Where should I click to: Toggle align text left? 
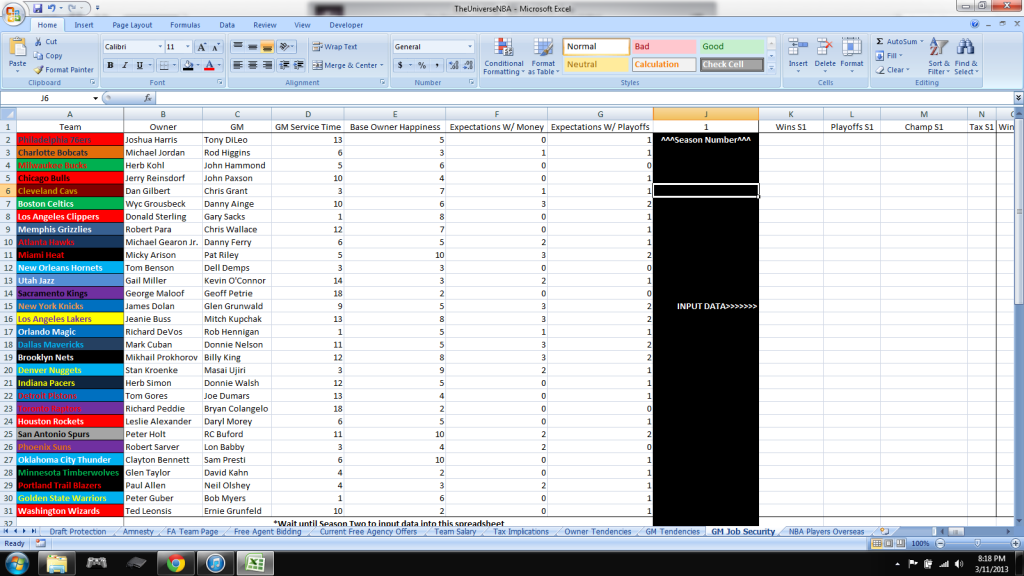(238, 65)
